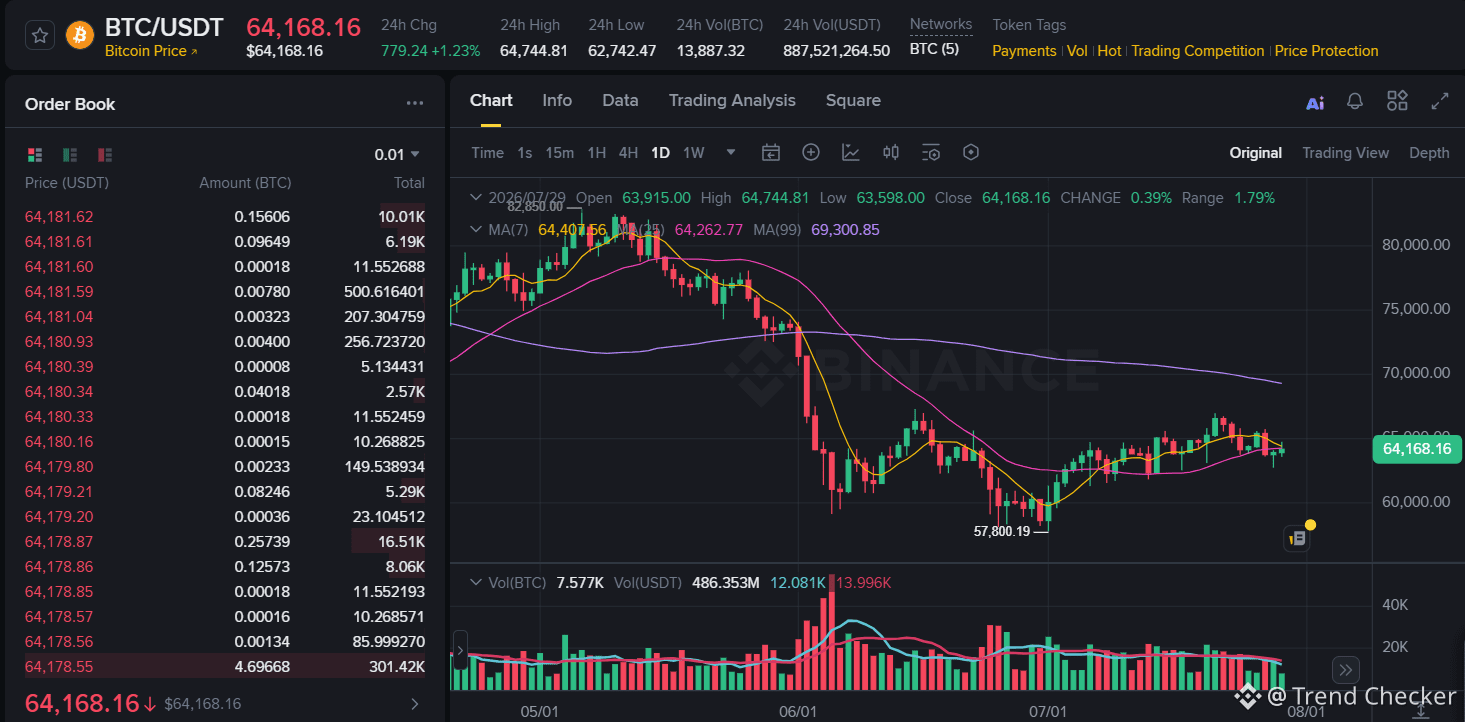
Task: Click the left volume panel scroll handle
Action: click(x=460, y=651)
